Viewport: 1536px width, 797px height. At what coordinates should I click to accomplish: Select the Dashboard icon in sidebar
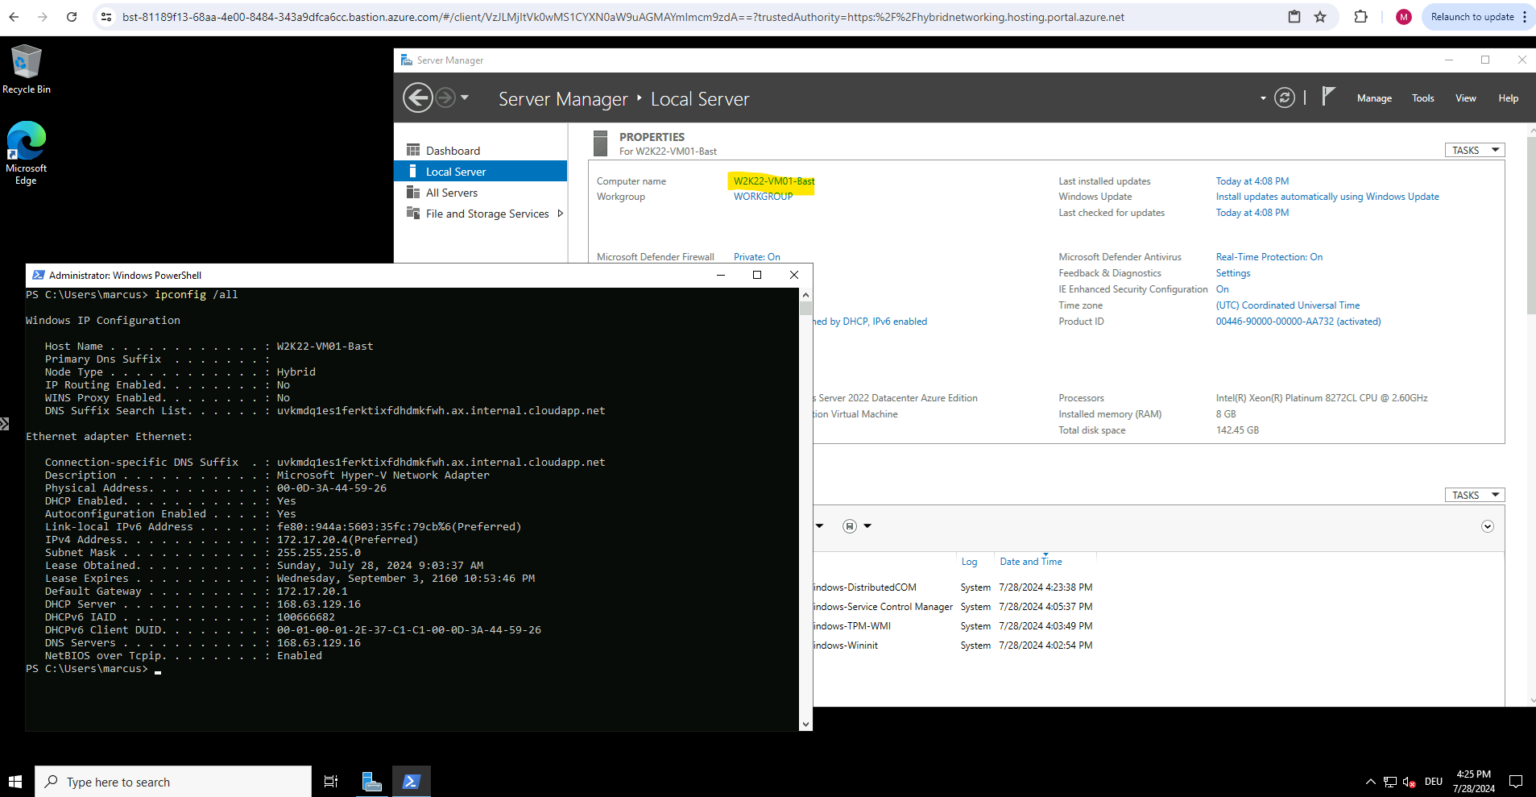click(x=414, y=150)
